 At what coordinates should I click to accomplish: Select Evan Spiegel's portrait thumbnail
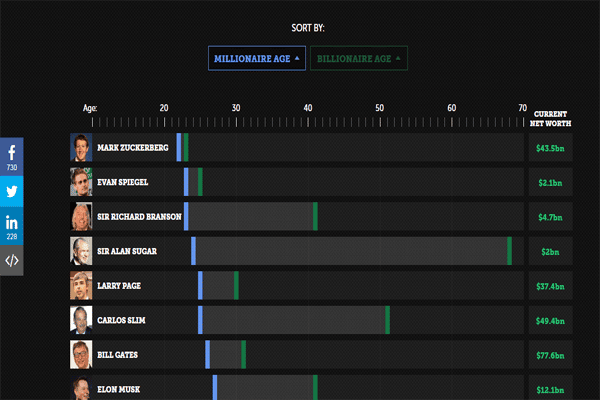(x=81, y=182)
